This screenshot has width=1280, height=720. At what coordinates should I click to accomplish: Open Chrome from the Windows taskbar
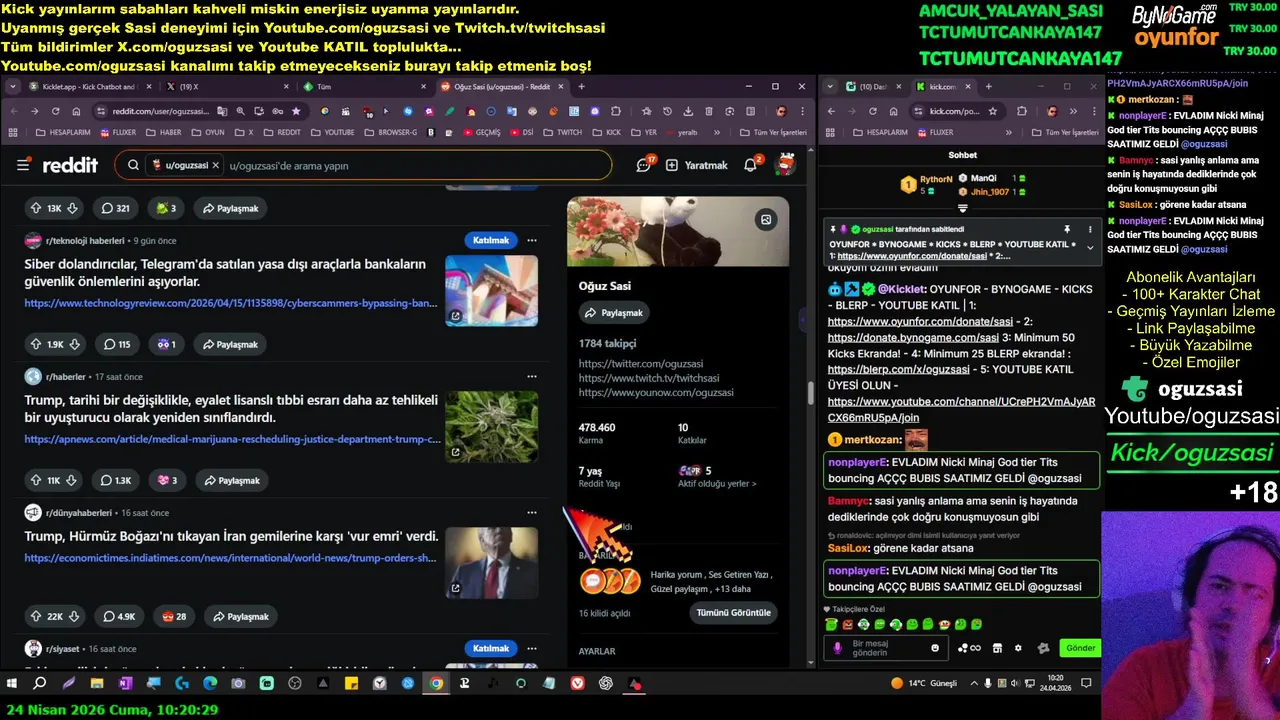[x=436, y=684]
